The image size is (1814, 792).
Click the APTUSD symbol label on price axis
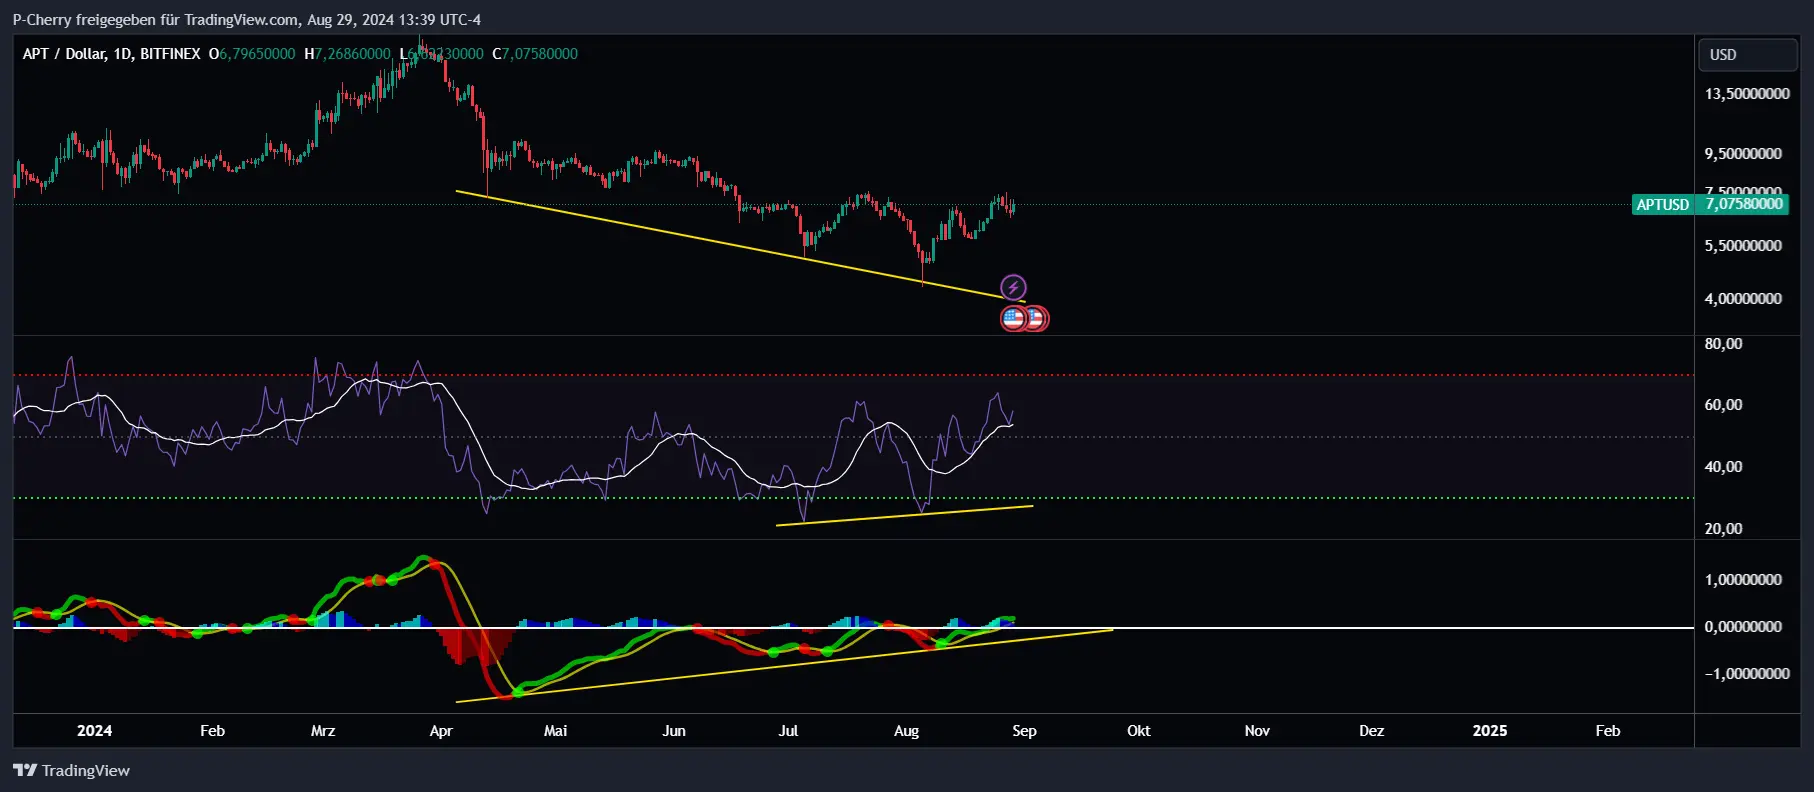1662,204
